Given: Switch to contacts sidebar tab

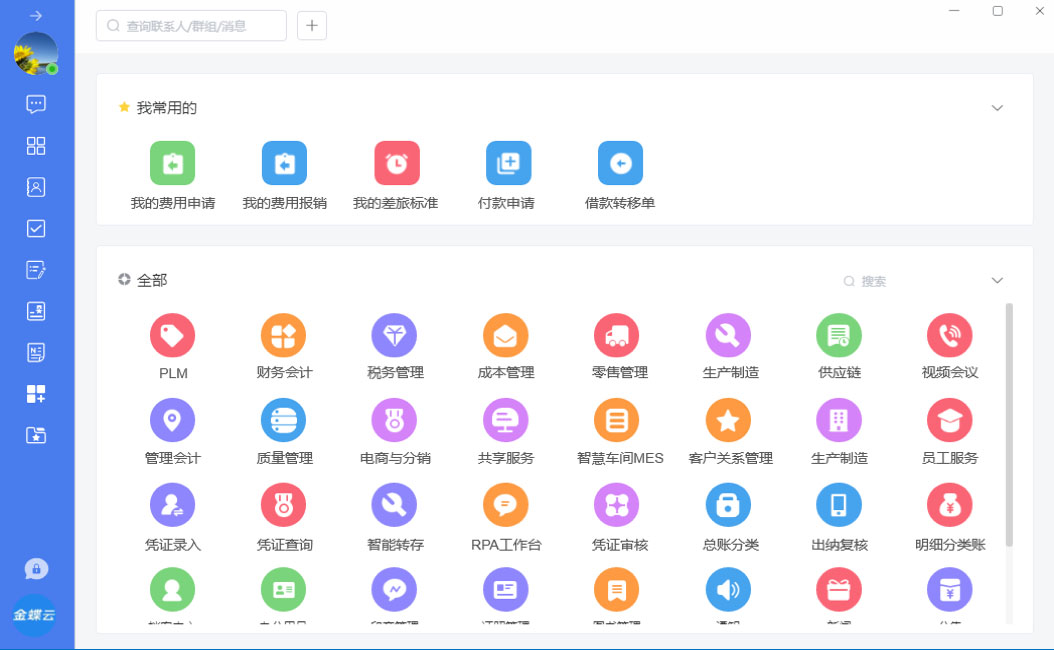Looking at the screenshot, I should click(x=36, y=187).
